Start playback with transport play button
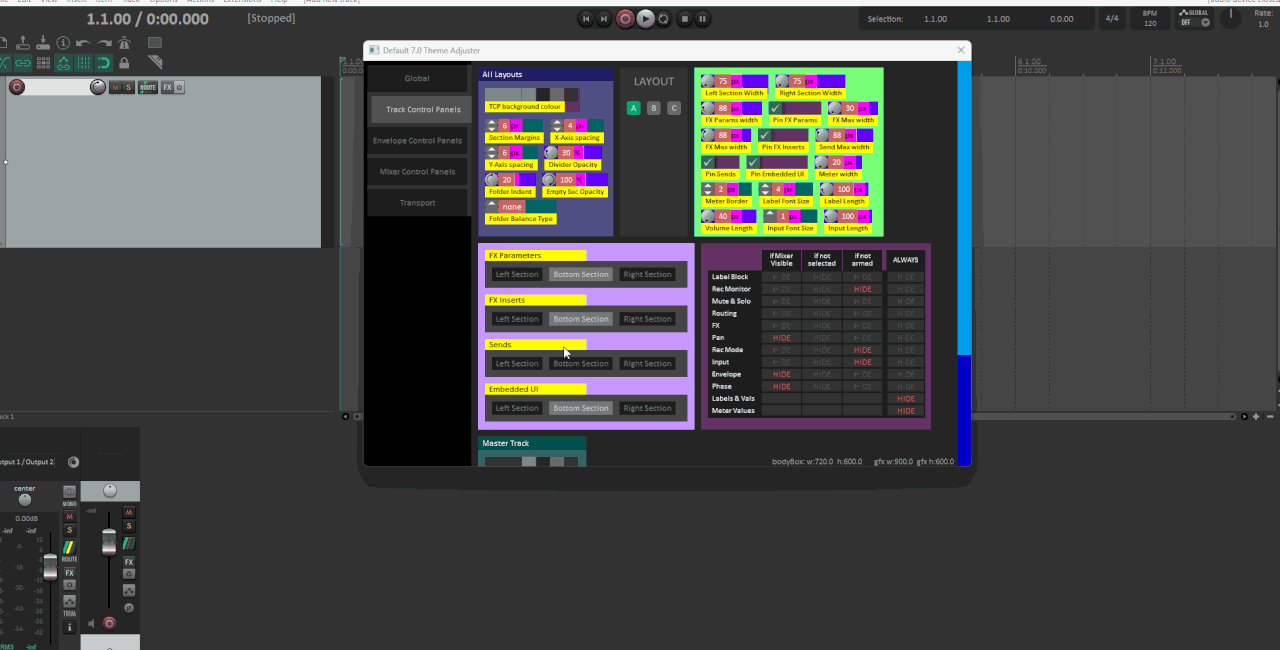The image size is (1280, 650). tap(645, 18)
